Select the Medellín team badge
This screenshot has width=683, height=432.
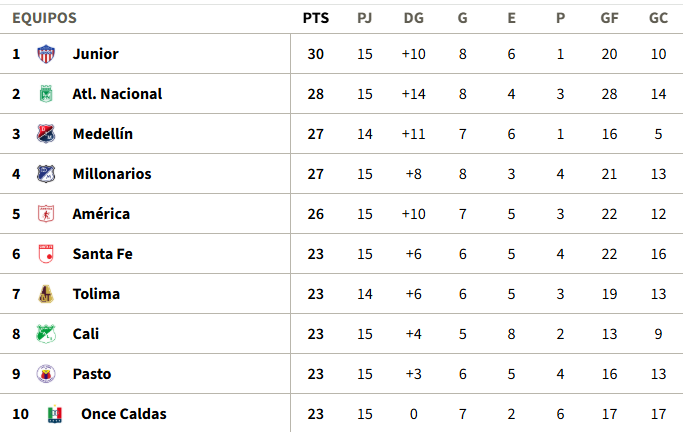tap(46, 134)
